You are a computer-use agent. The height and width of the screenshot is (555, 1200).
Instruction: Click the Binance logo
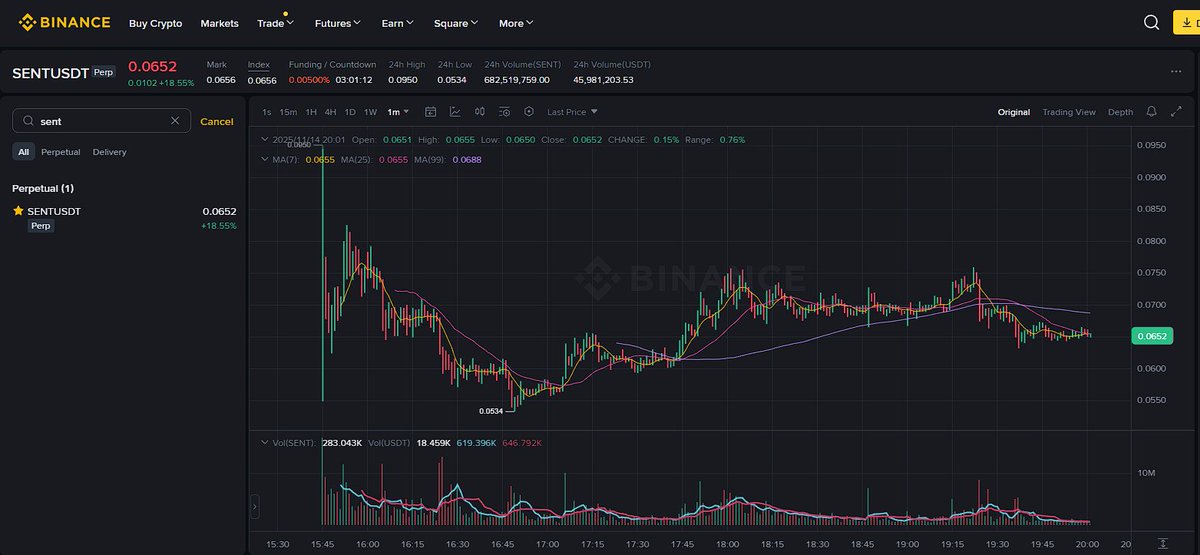(63, 22)
